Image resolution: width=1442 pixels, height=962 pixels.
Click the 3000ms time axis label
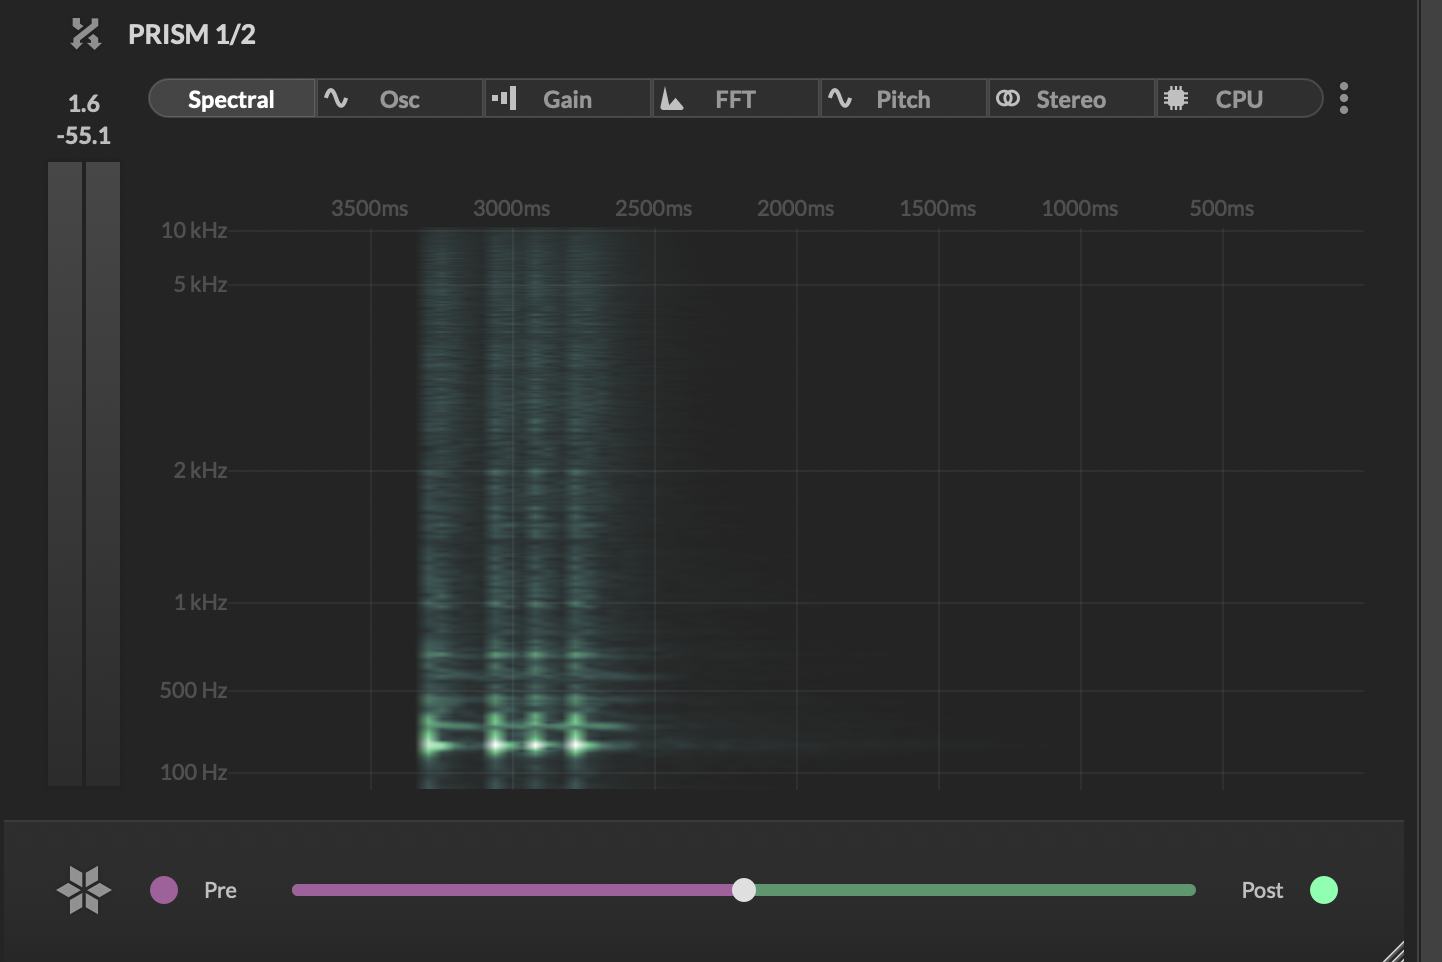(512, 208)
